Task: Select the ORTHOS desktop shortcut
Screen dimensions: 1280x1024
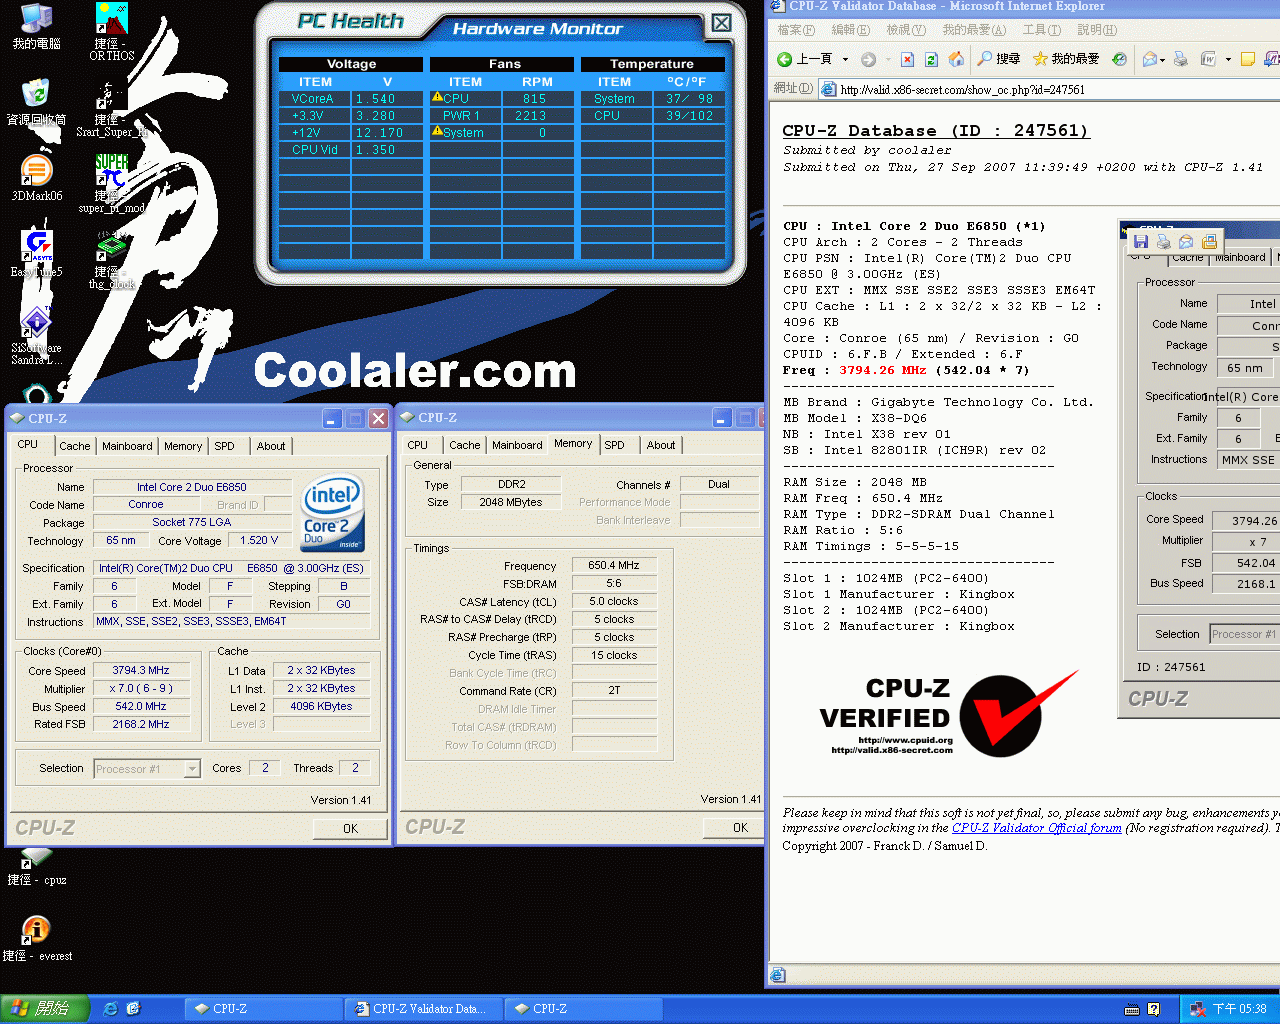Action: [x=111, y=20]
